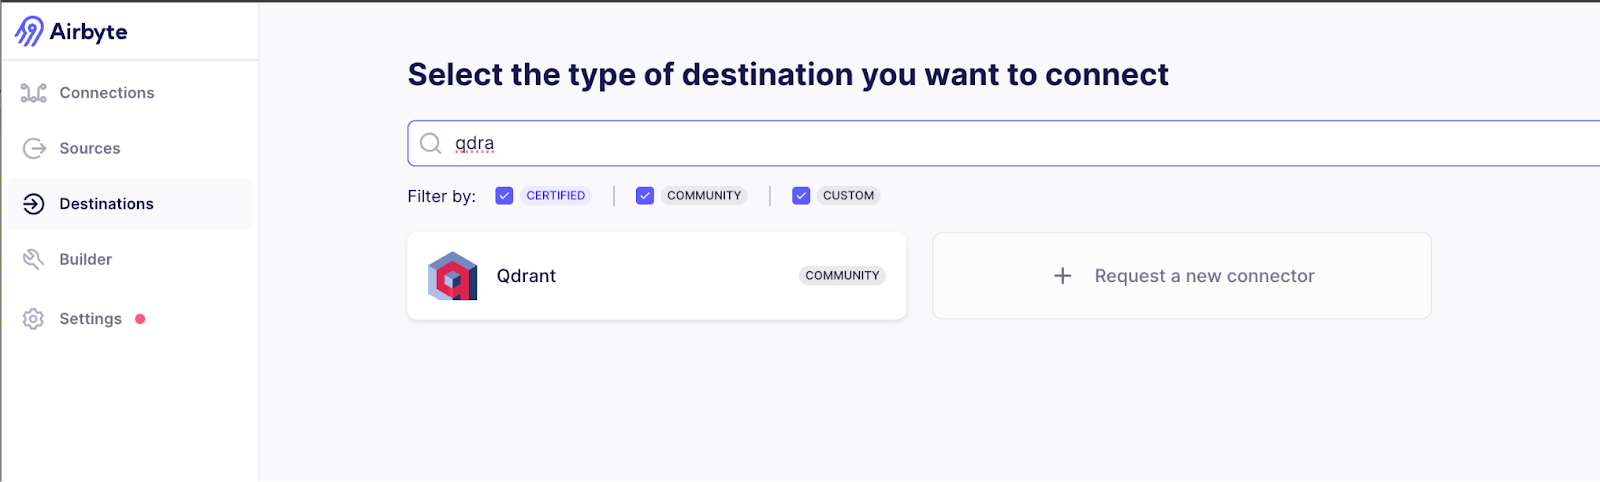Uncheck the Certified filter checkbox
The image size is (1600, 482).
coord(504,196)
